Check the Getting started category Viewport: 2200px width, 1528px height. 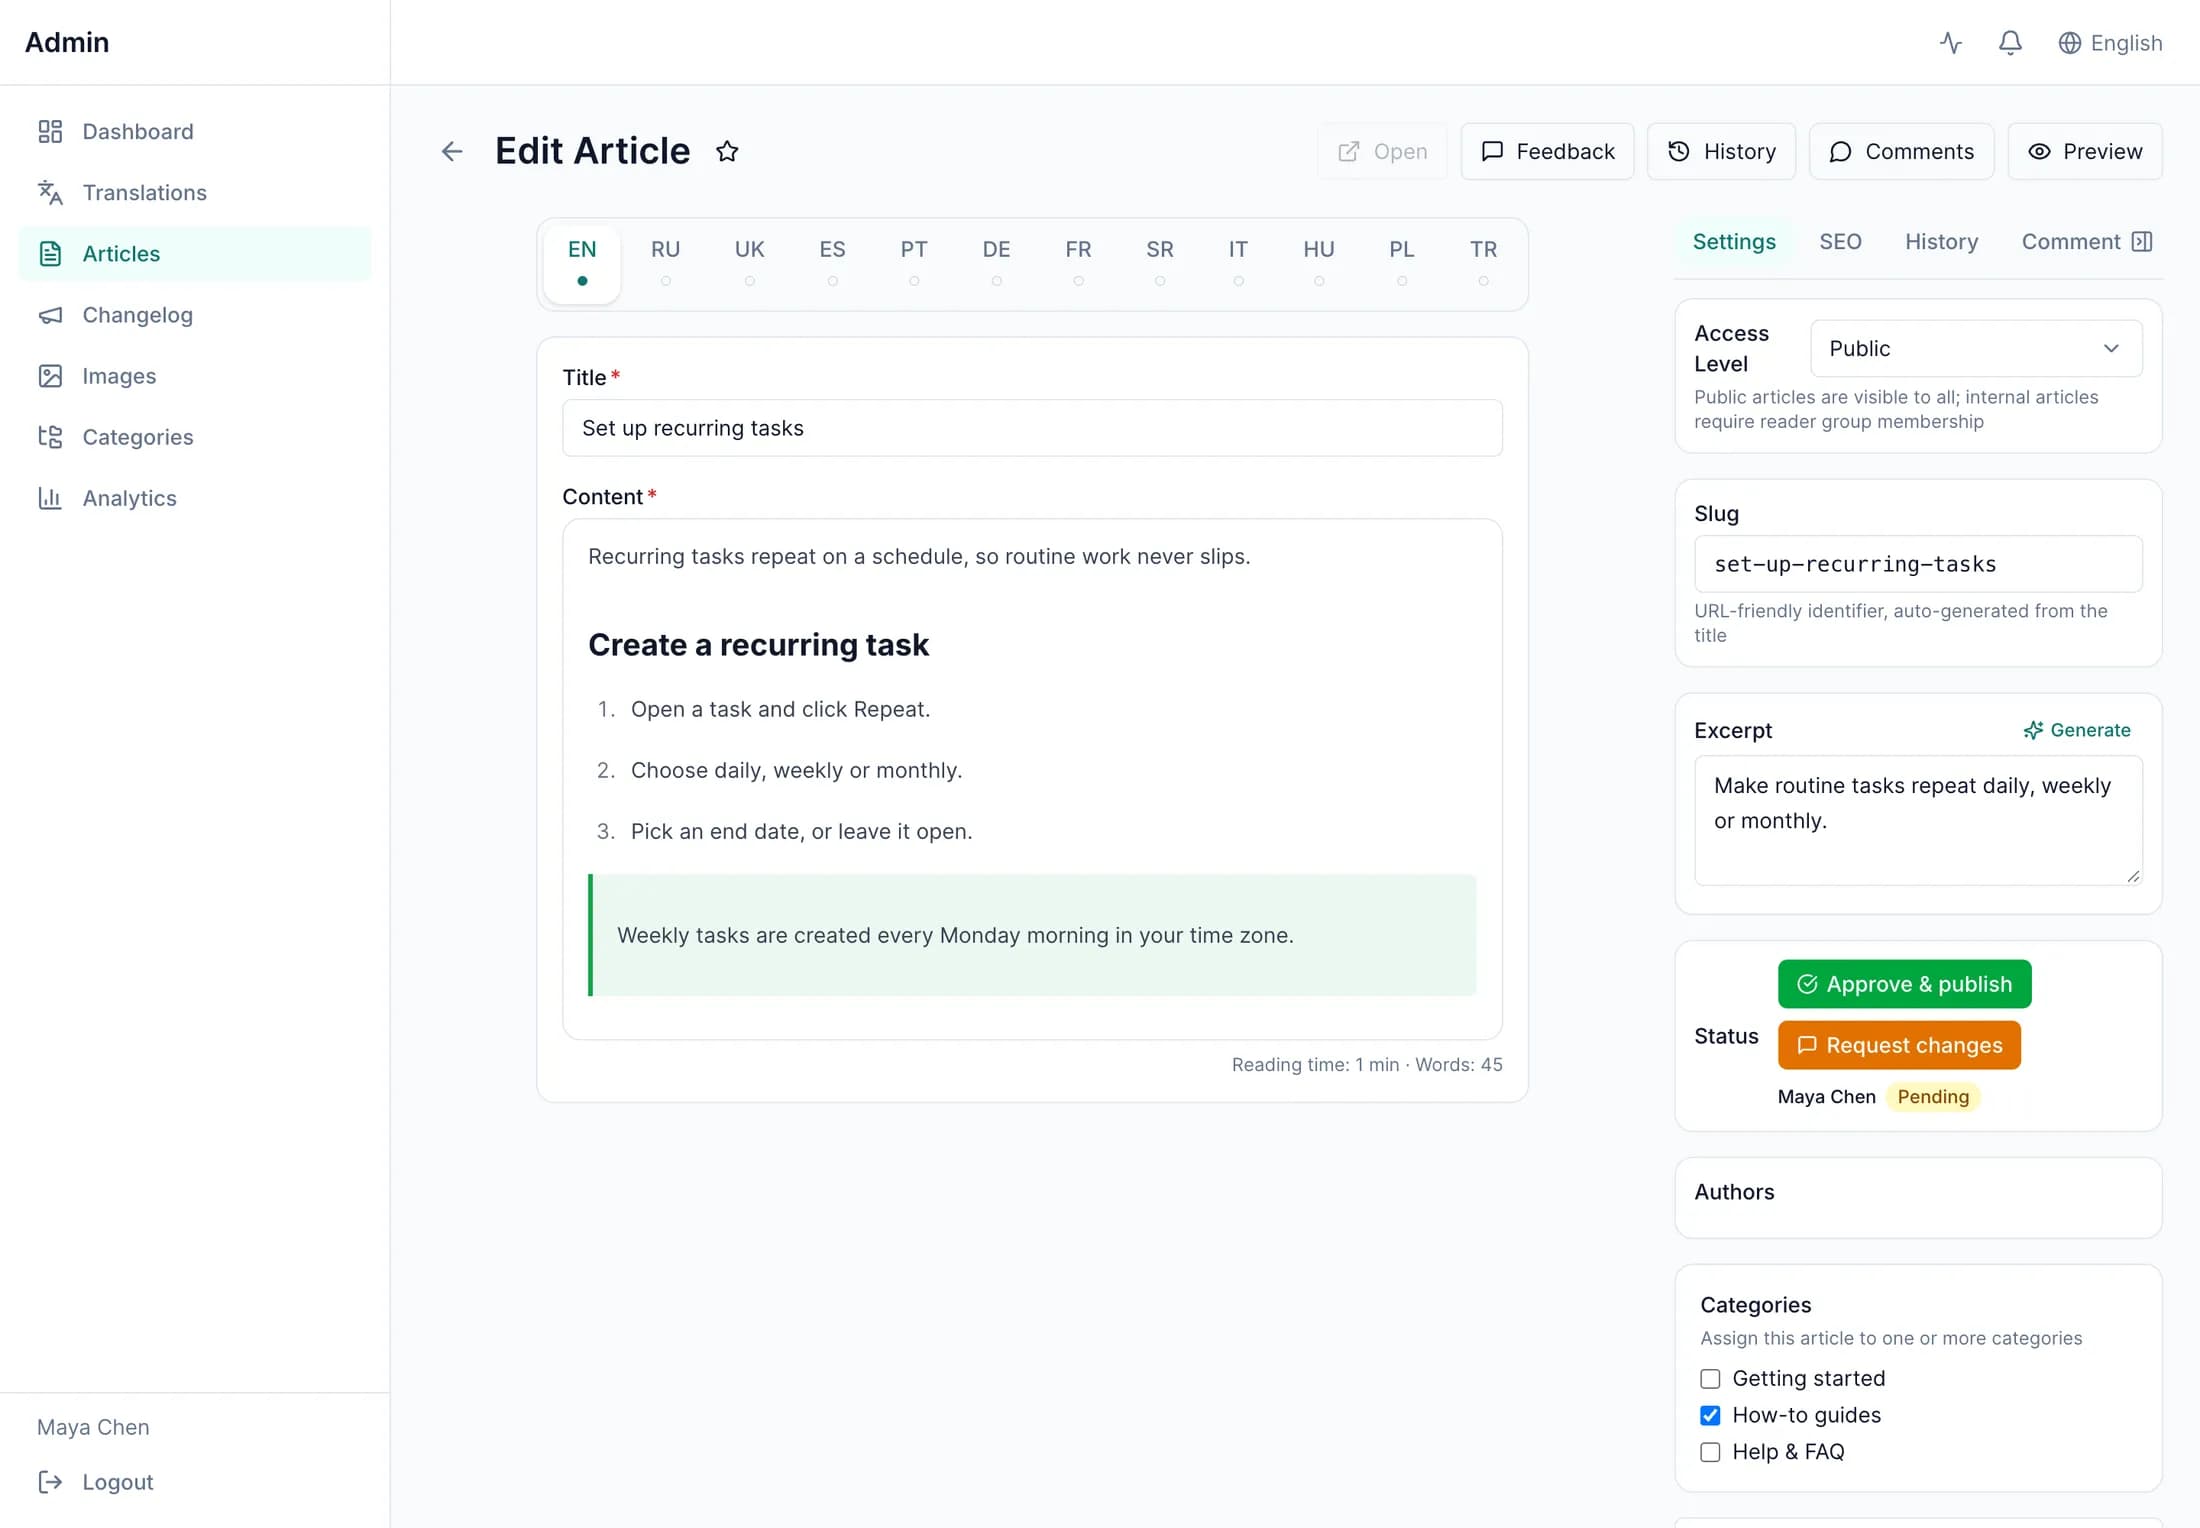pyautogui.click(x=1710, y=1379)
